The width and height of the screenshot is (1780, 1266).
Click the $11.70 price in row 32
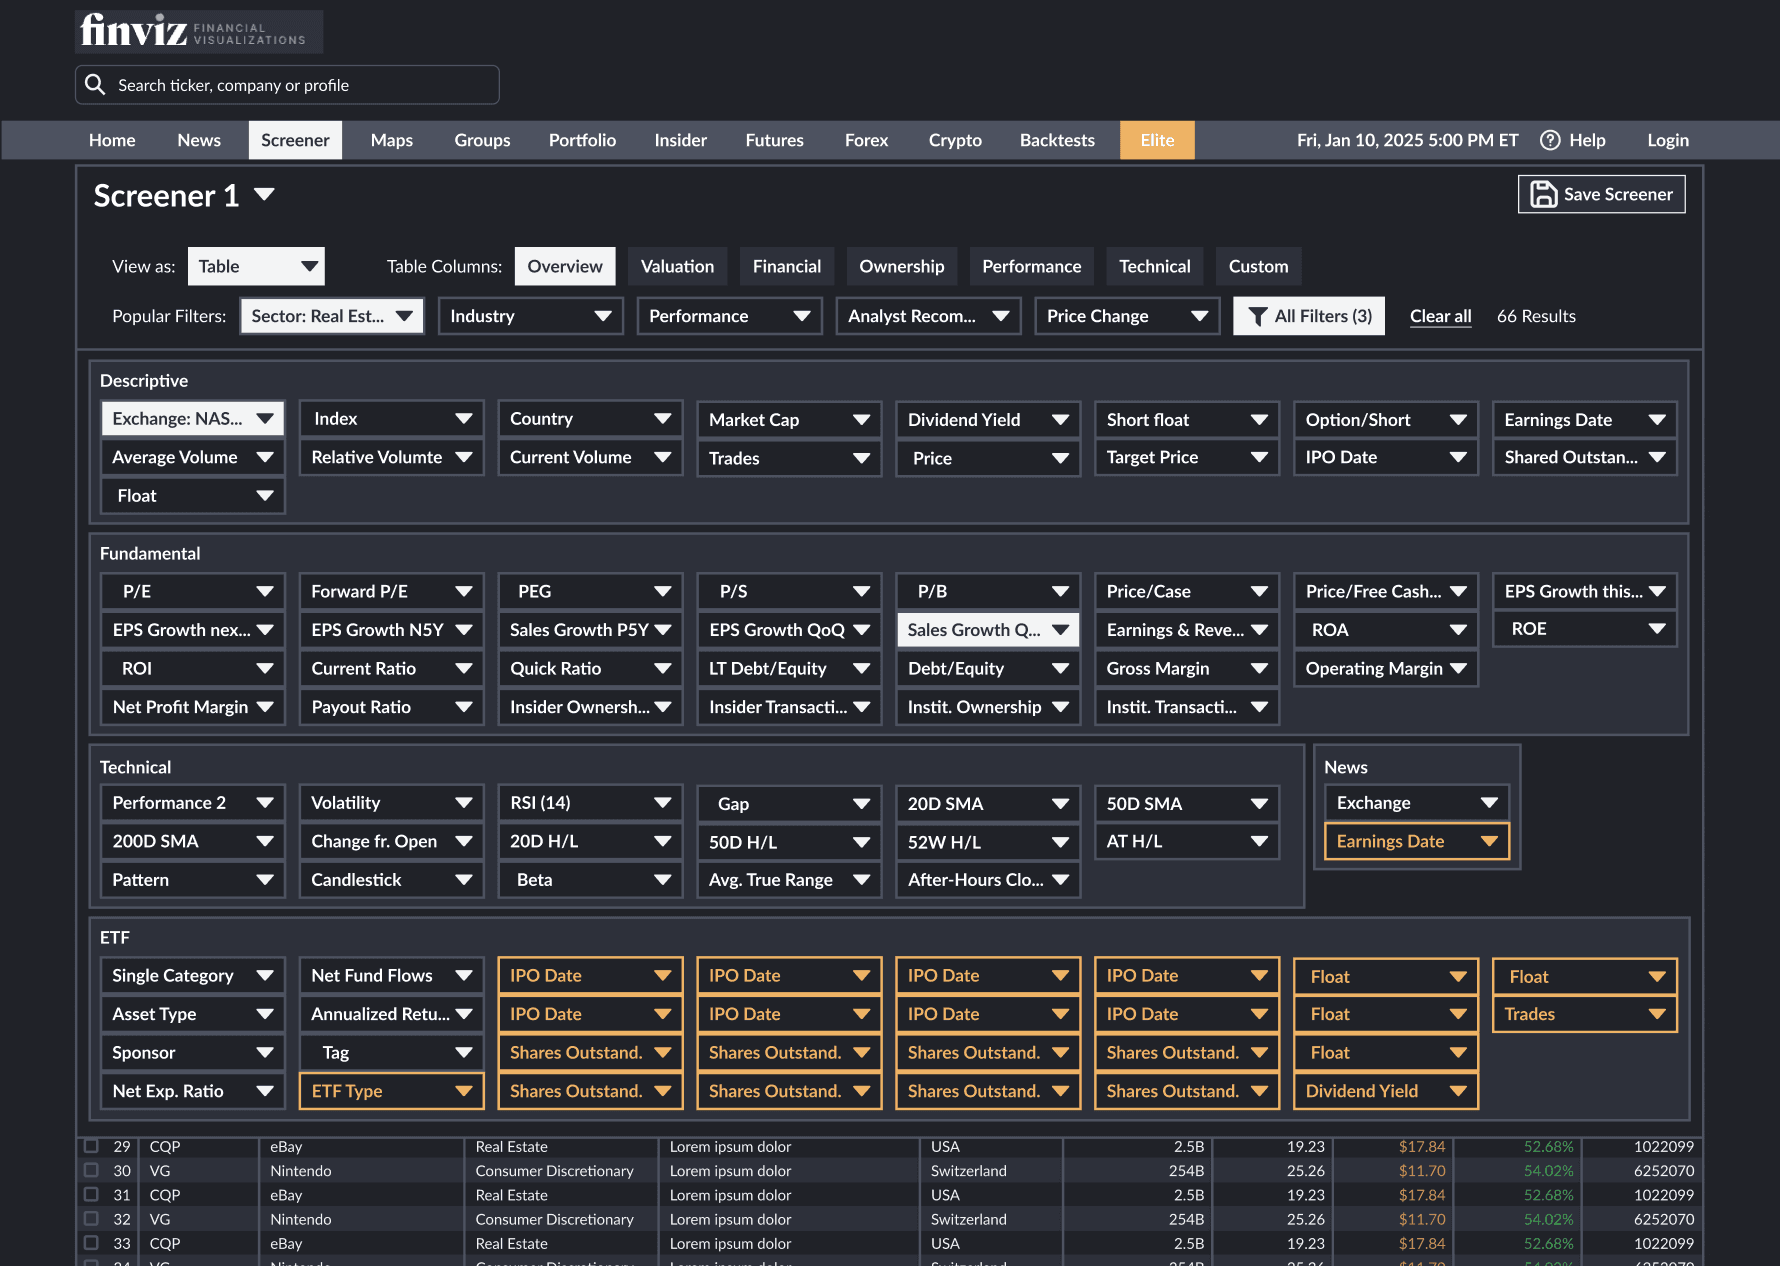[1422, 1219]
